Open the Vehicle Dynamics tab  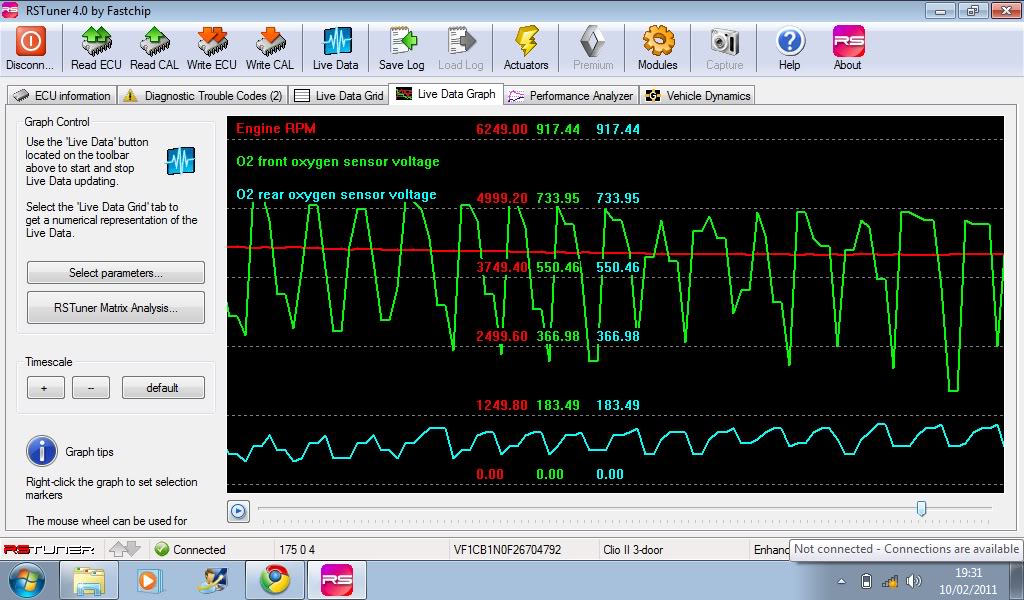click(x=698, y=96)
